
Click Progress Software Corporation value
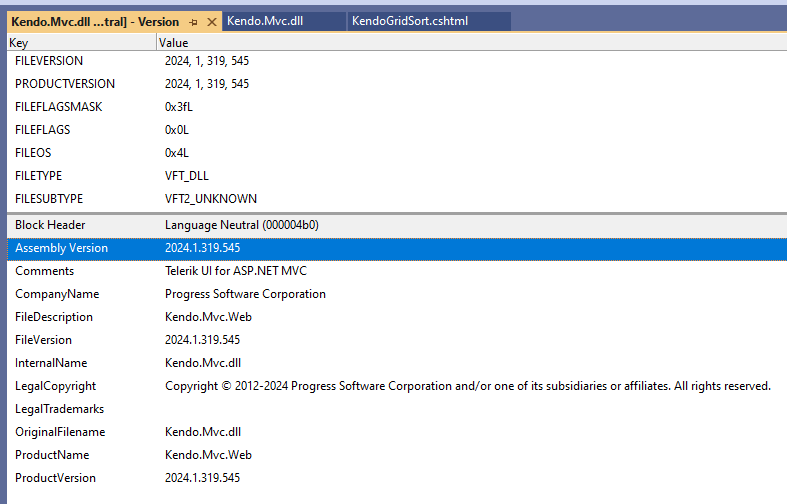tap(245, 294)
